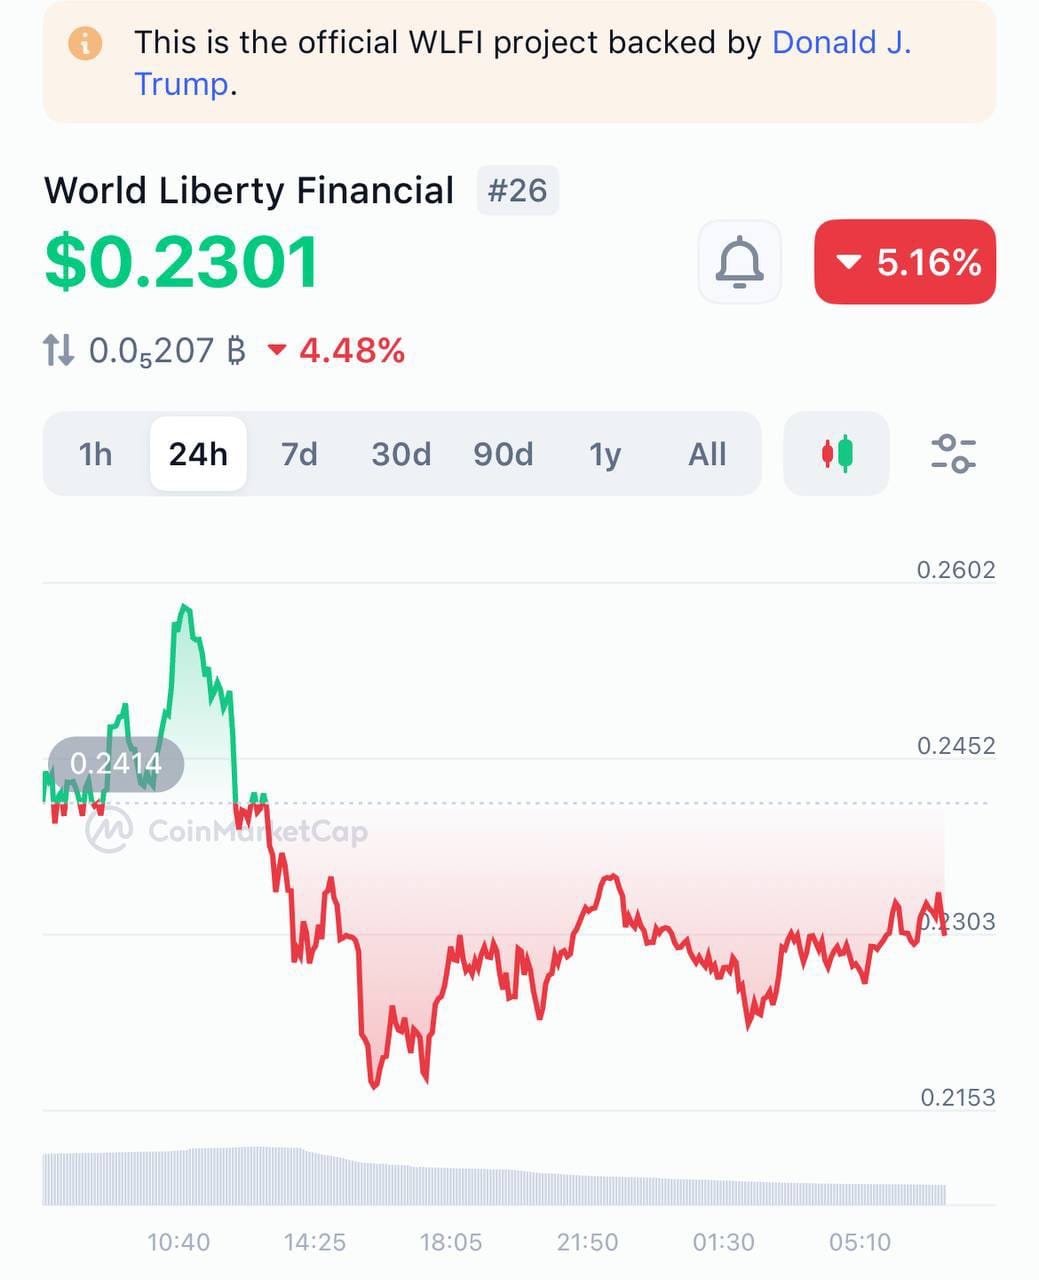Tap the orange info icon in banner
This screenshot has height=1280, width=1039.
click(x=85, y=43)
